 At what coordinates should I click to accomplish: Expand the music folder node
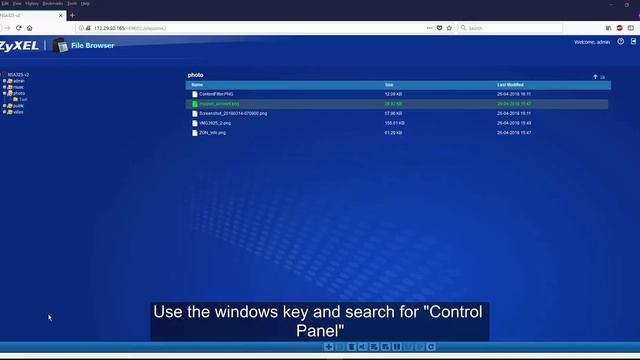(x=4, y=87)
